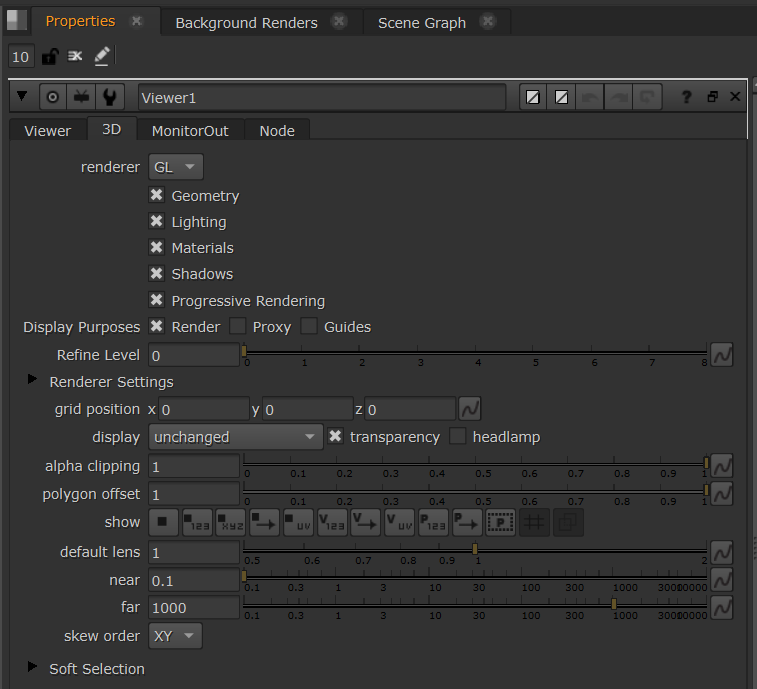Viewport: 757px width, 689px height.
Task: Click the pencil edit icon in the toolbar
Action: pyautogui.click(x=102, y=57)
